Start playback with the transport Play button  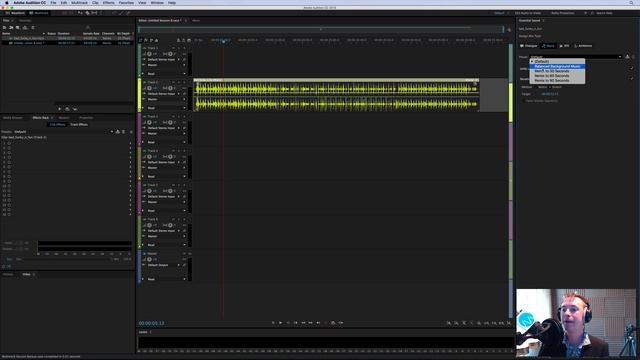pyautogui.click(x=280, y=322)
